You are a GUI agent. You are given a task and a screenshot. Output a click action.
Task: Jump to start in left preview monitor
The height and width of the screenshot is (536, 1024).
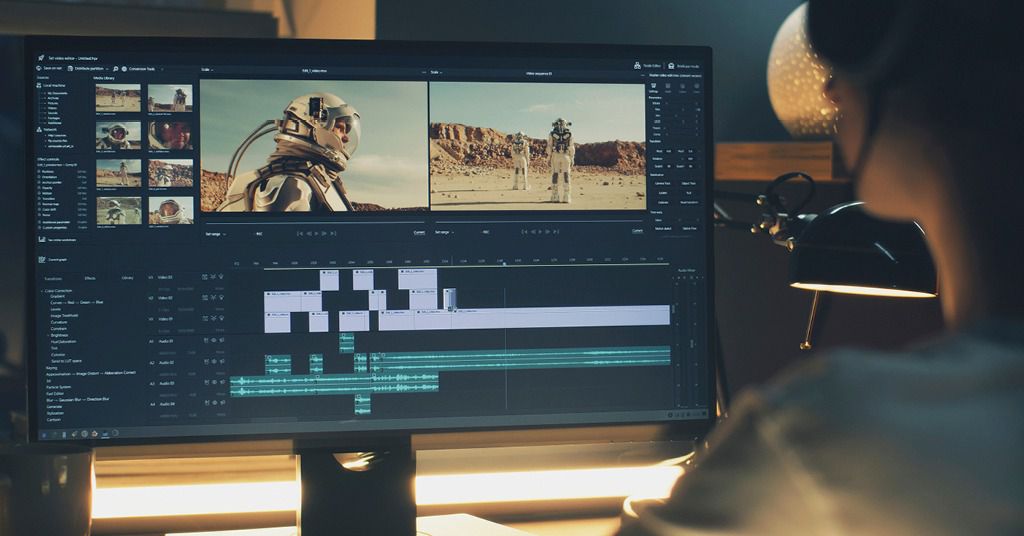pos(300,233)
